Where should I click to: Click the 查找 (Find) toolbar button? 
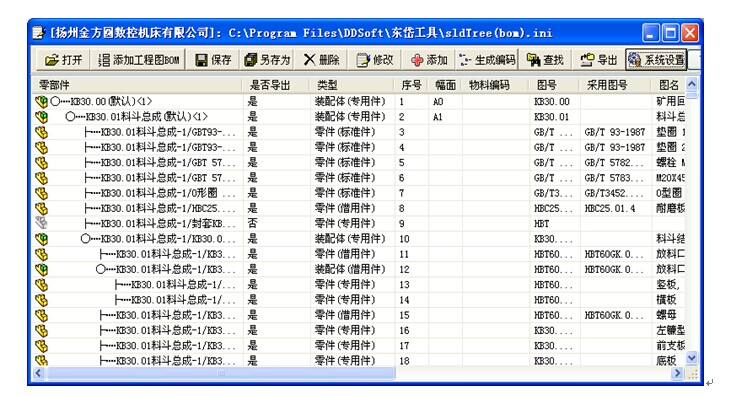point(545,60)
